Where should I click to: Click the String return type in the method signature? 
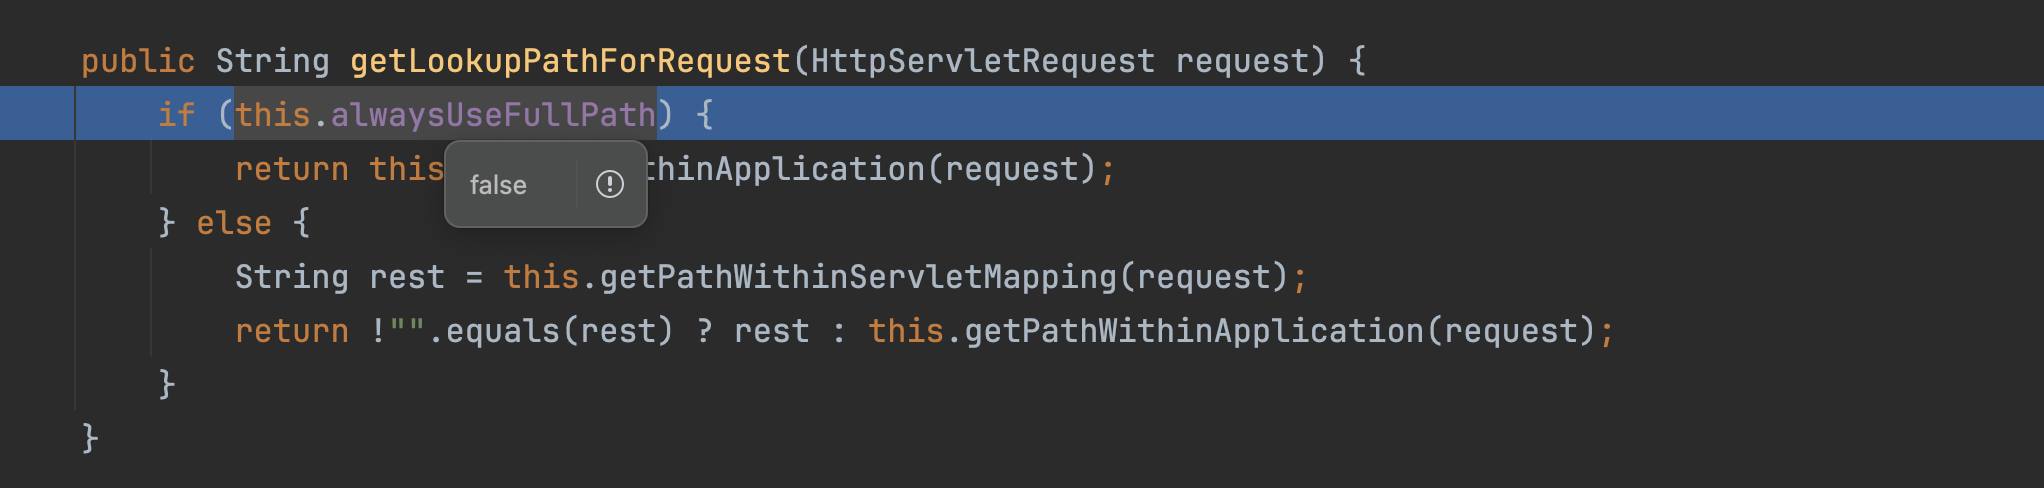(x=272, y=62)
